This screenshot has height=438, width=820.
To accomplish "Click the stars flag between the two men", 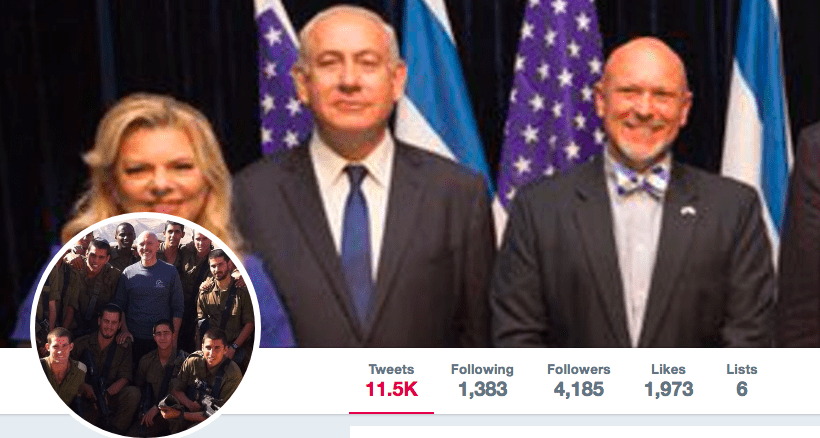I will [550, 99].
